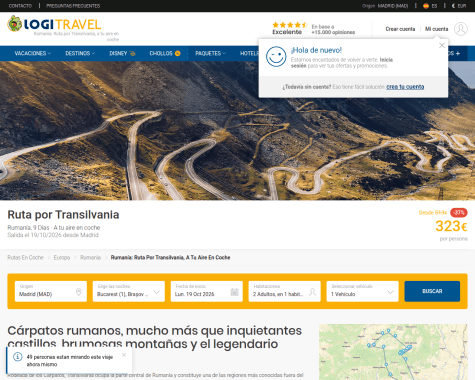Open the Habitaciones 2 Adultos field
Viewport: 475px width, 380px height.
click(285, 291)
